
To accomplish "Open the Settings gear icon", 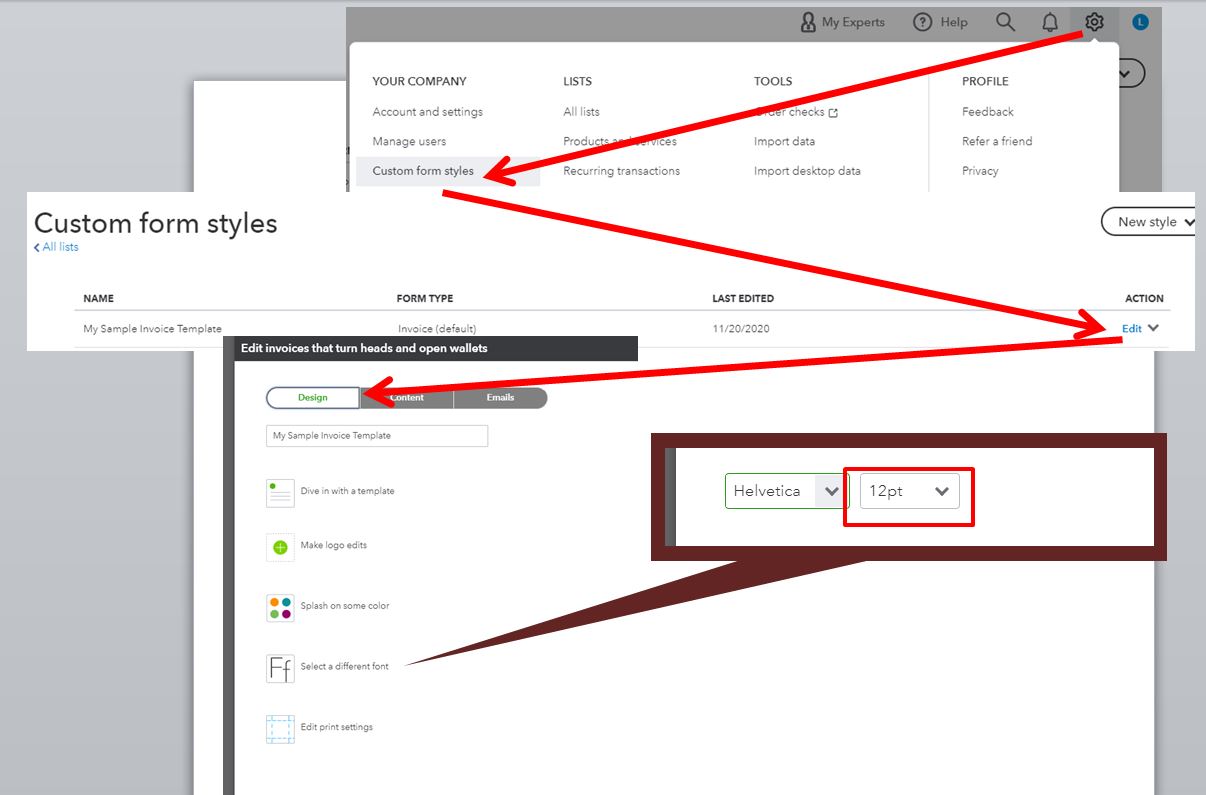I will 1094,22.
